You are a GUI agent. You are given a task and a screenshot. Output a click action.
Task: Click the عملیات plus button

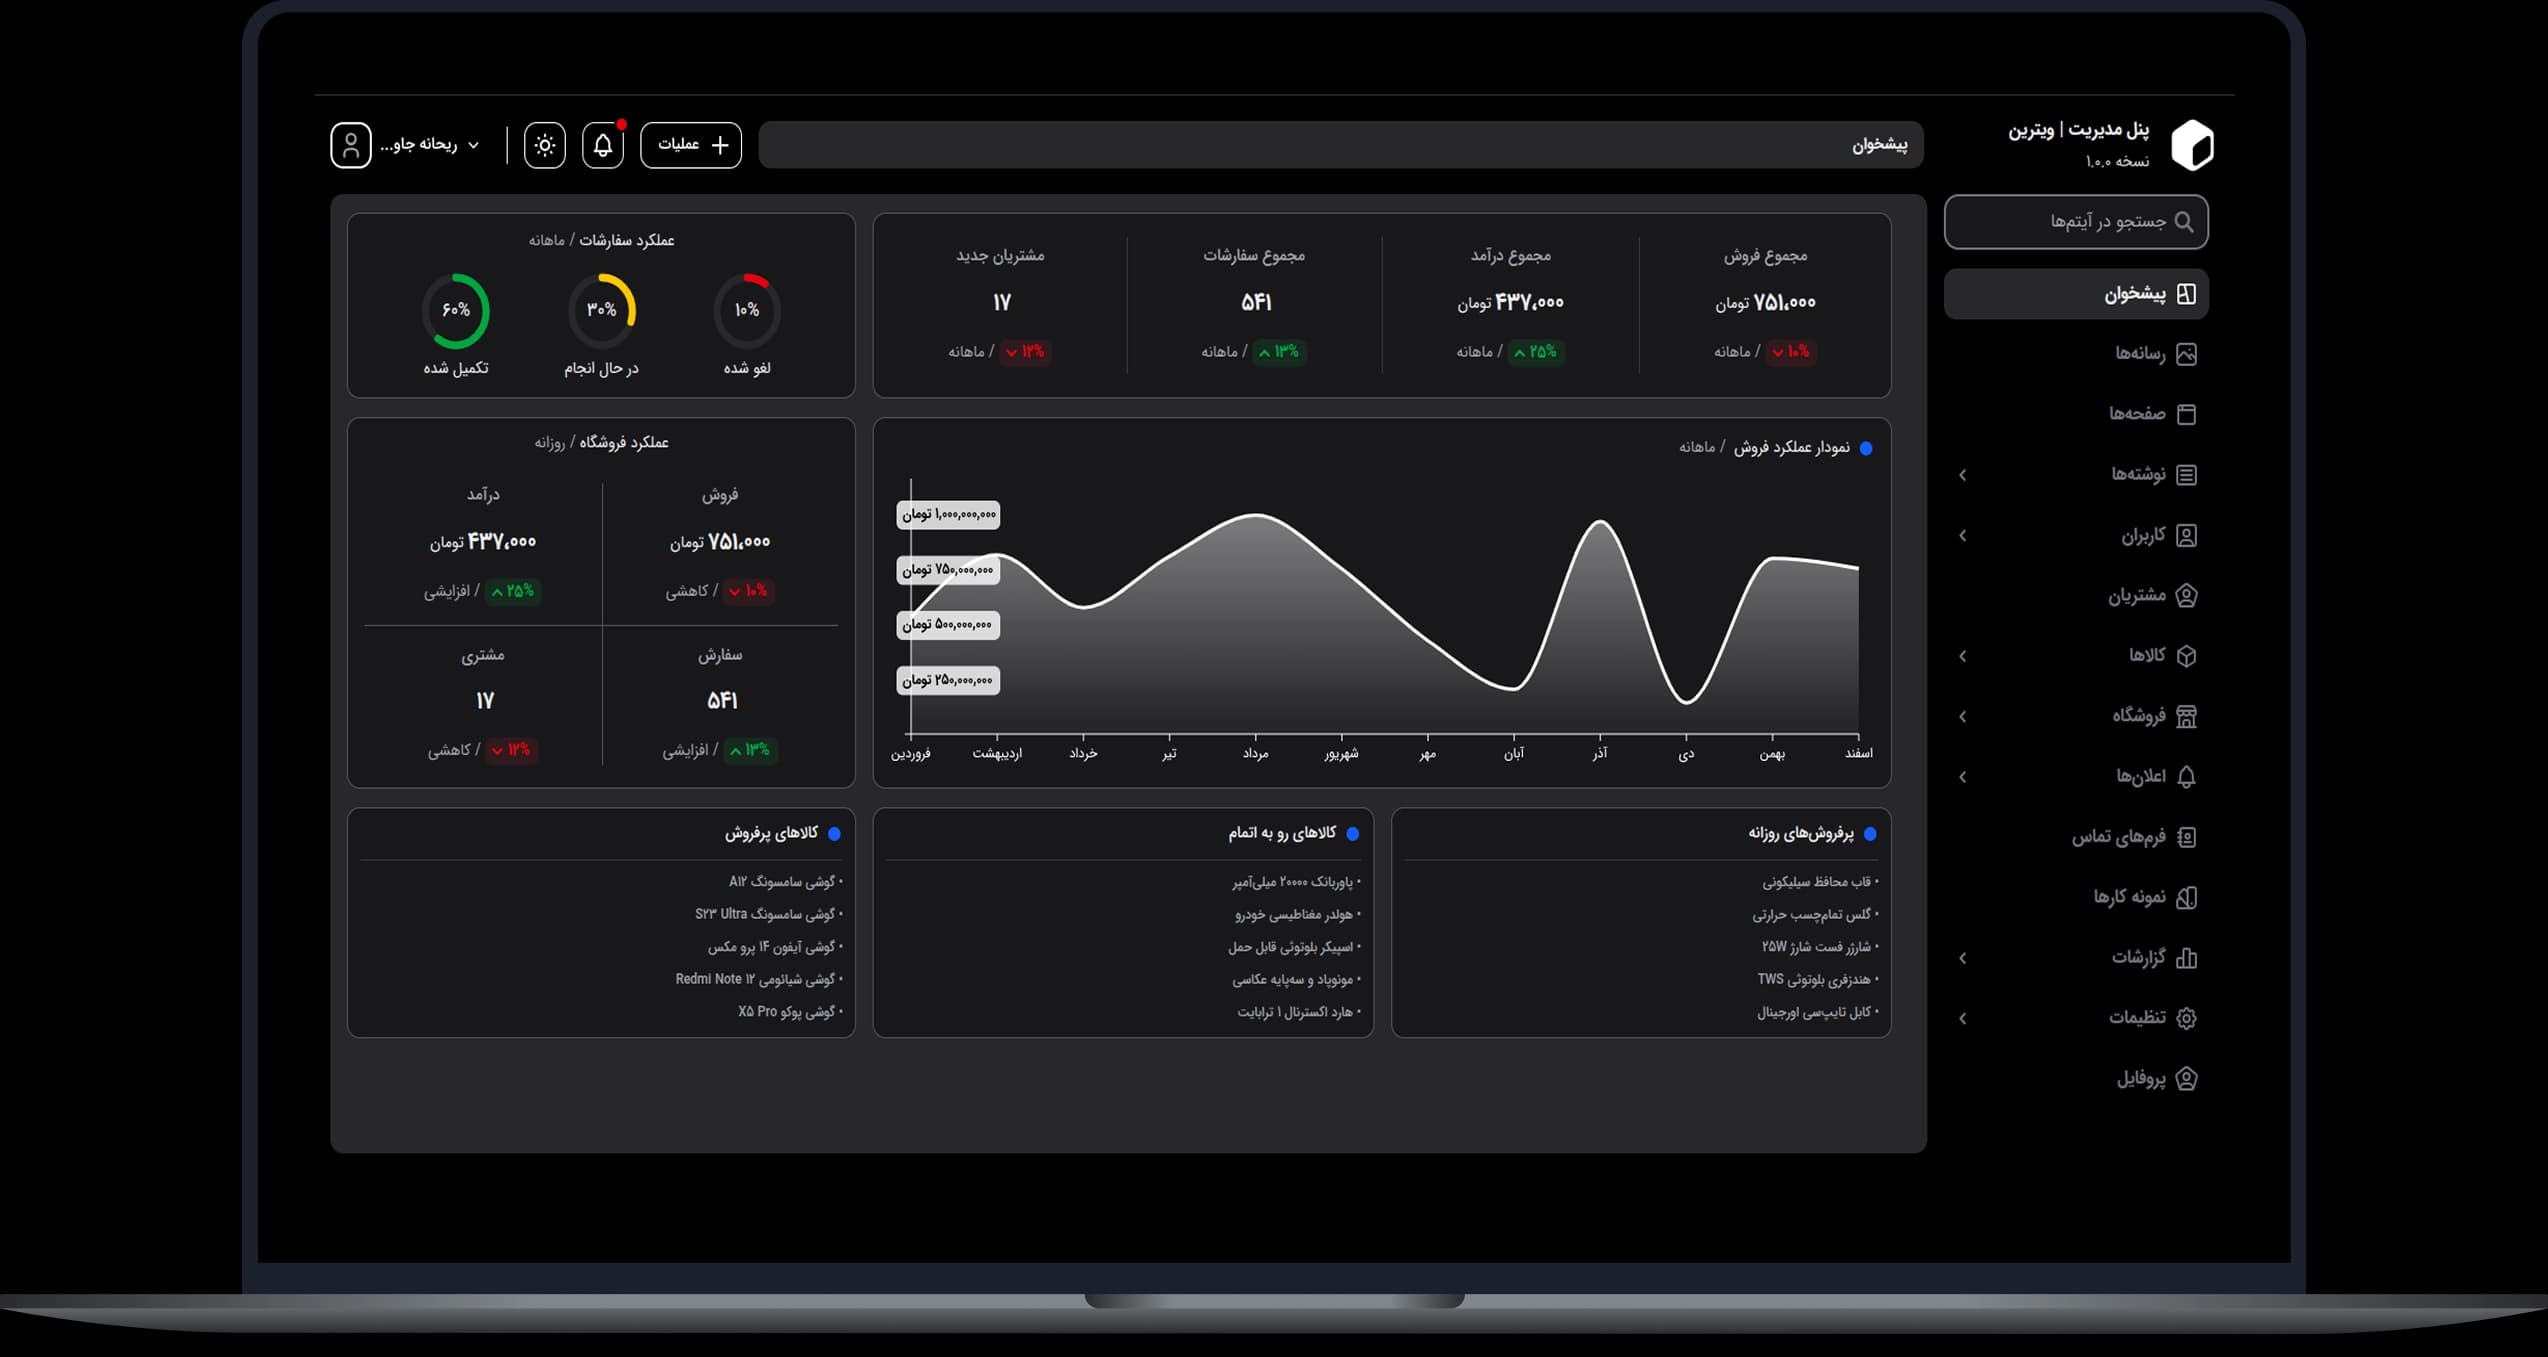691,146
